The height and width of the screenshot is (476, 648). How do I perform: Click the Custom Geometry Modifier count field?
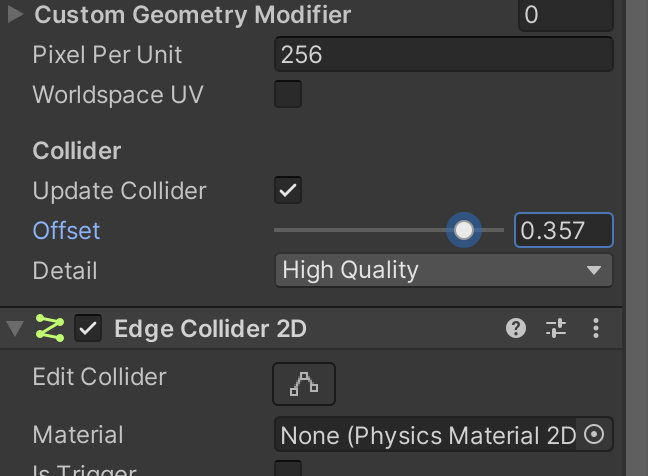[566, 15]
